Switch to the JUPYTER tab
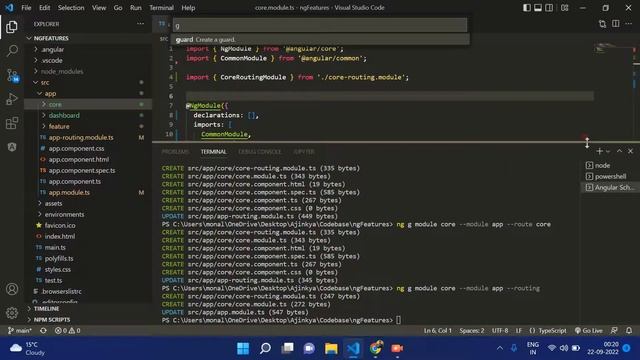The image size is (640, 360). (x=304, y=151)
